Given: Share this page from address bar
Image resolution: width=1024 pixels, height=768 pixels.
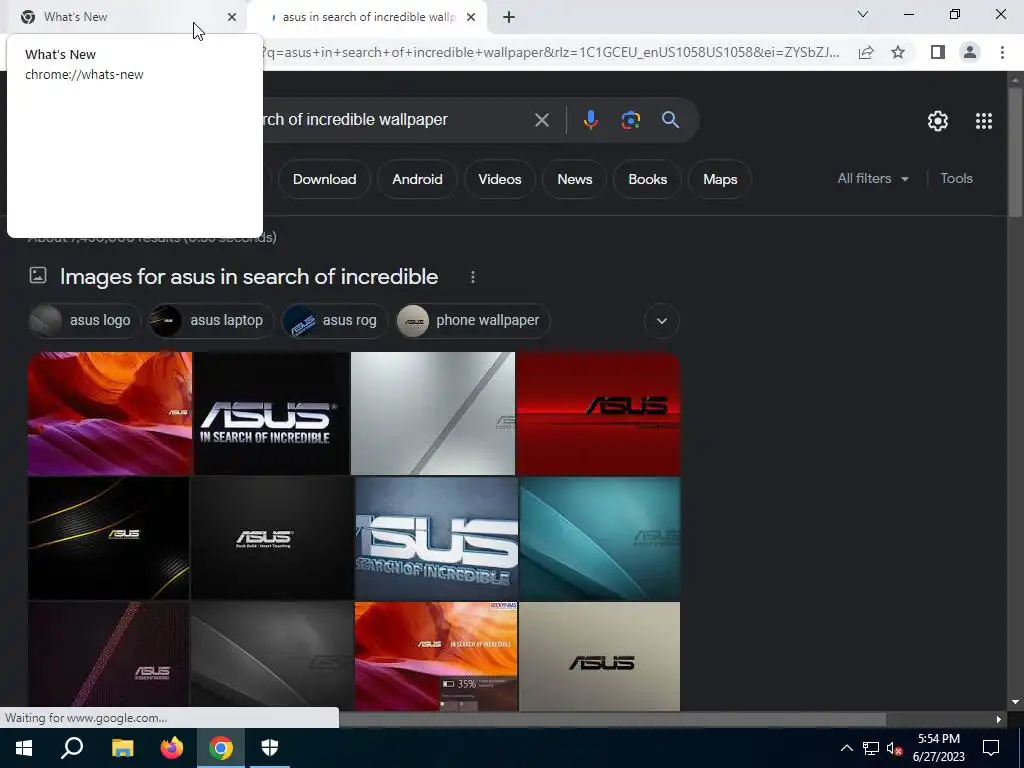Looking at the screenshot, I should 866,52.
